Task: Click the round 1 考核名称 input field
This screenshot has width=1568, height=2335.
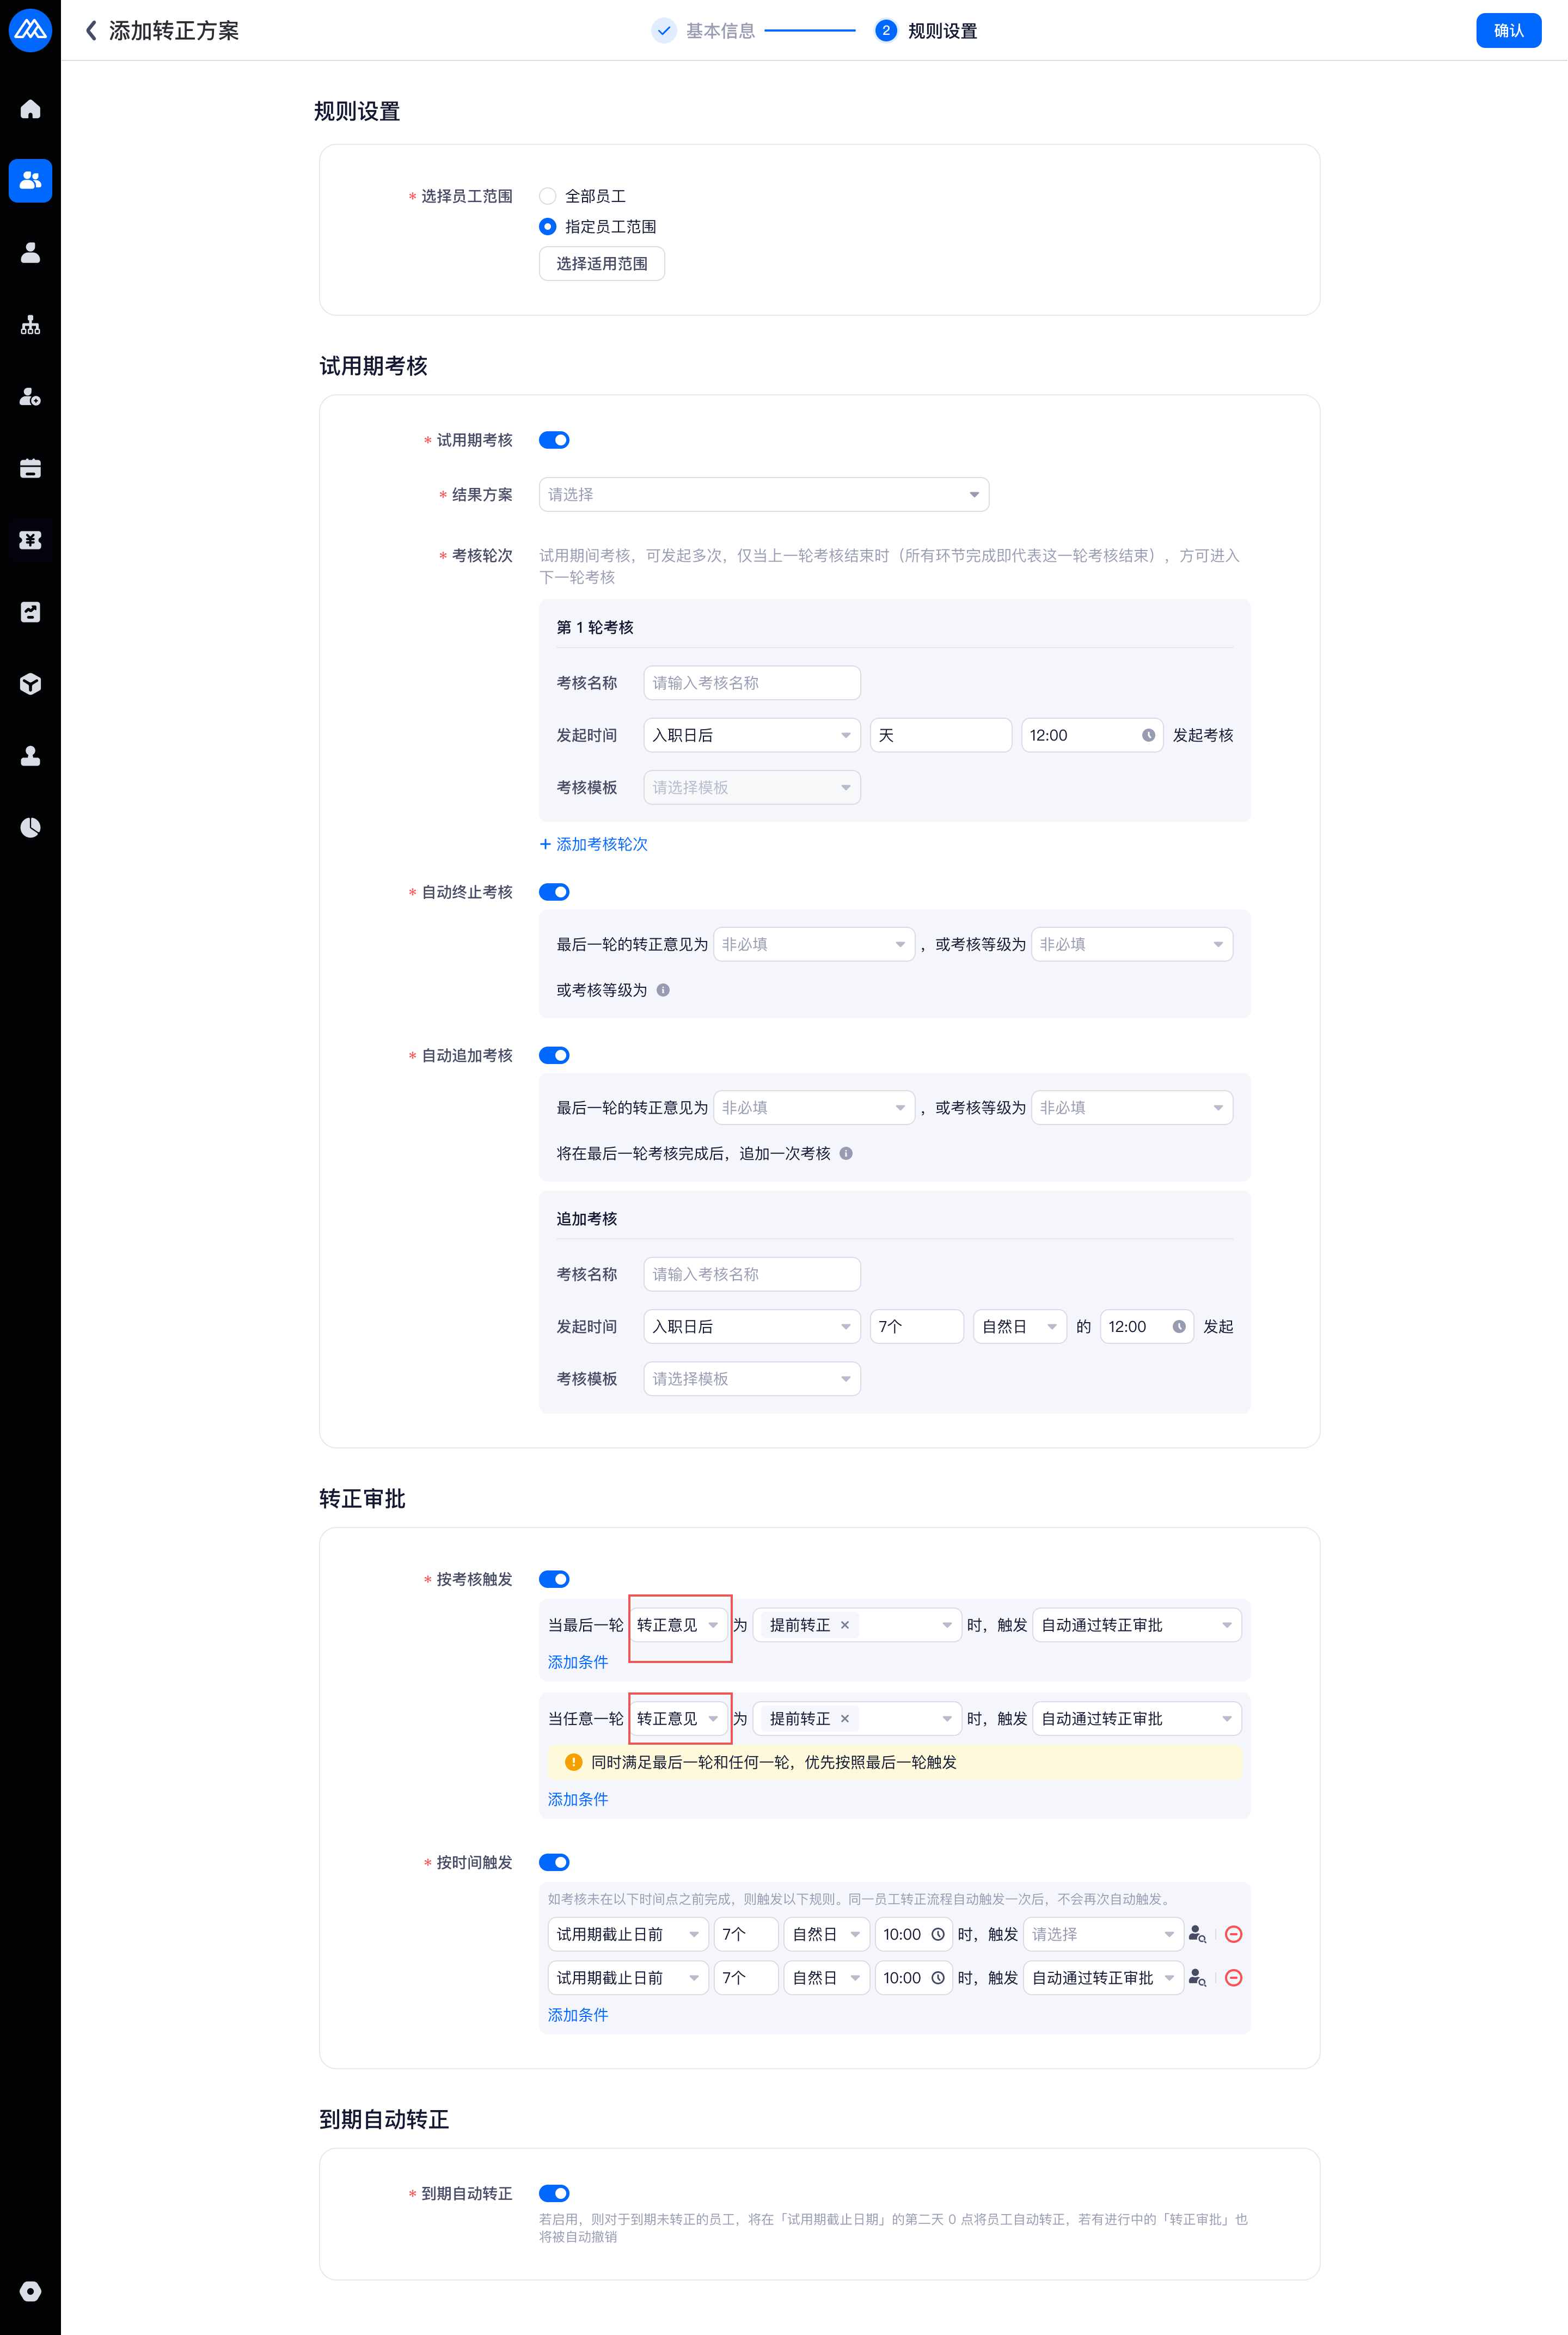Action: click(x=752, y=682)
